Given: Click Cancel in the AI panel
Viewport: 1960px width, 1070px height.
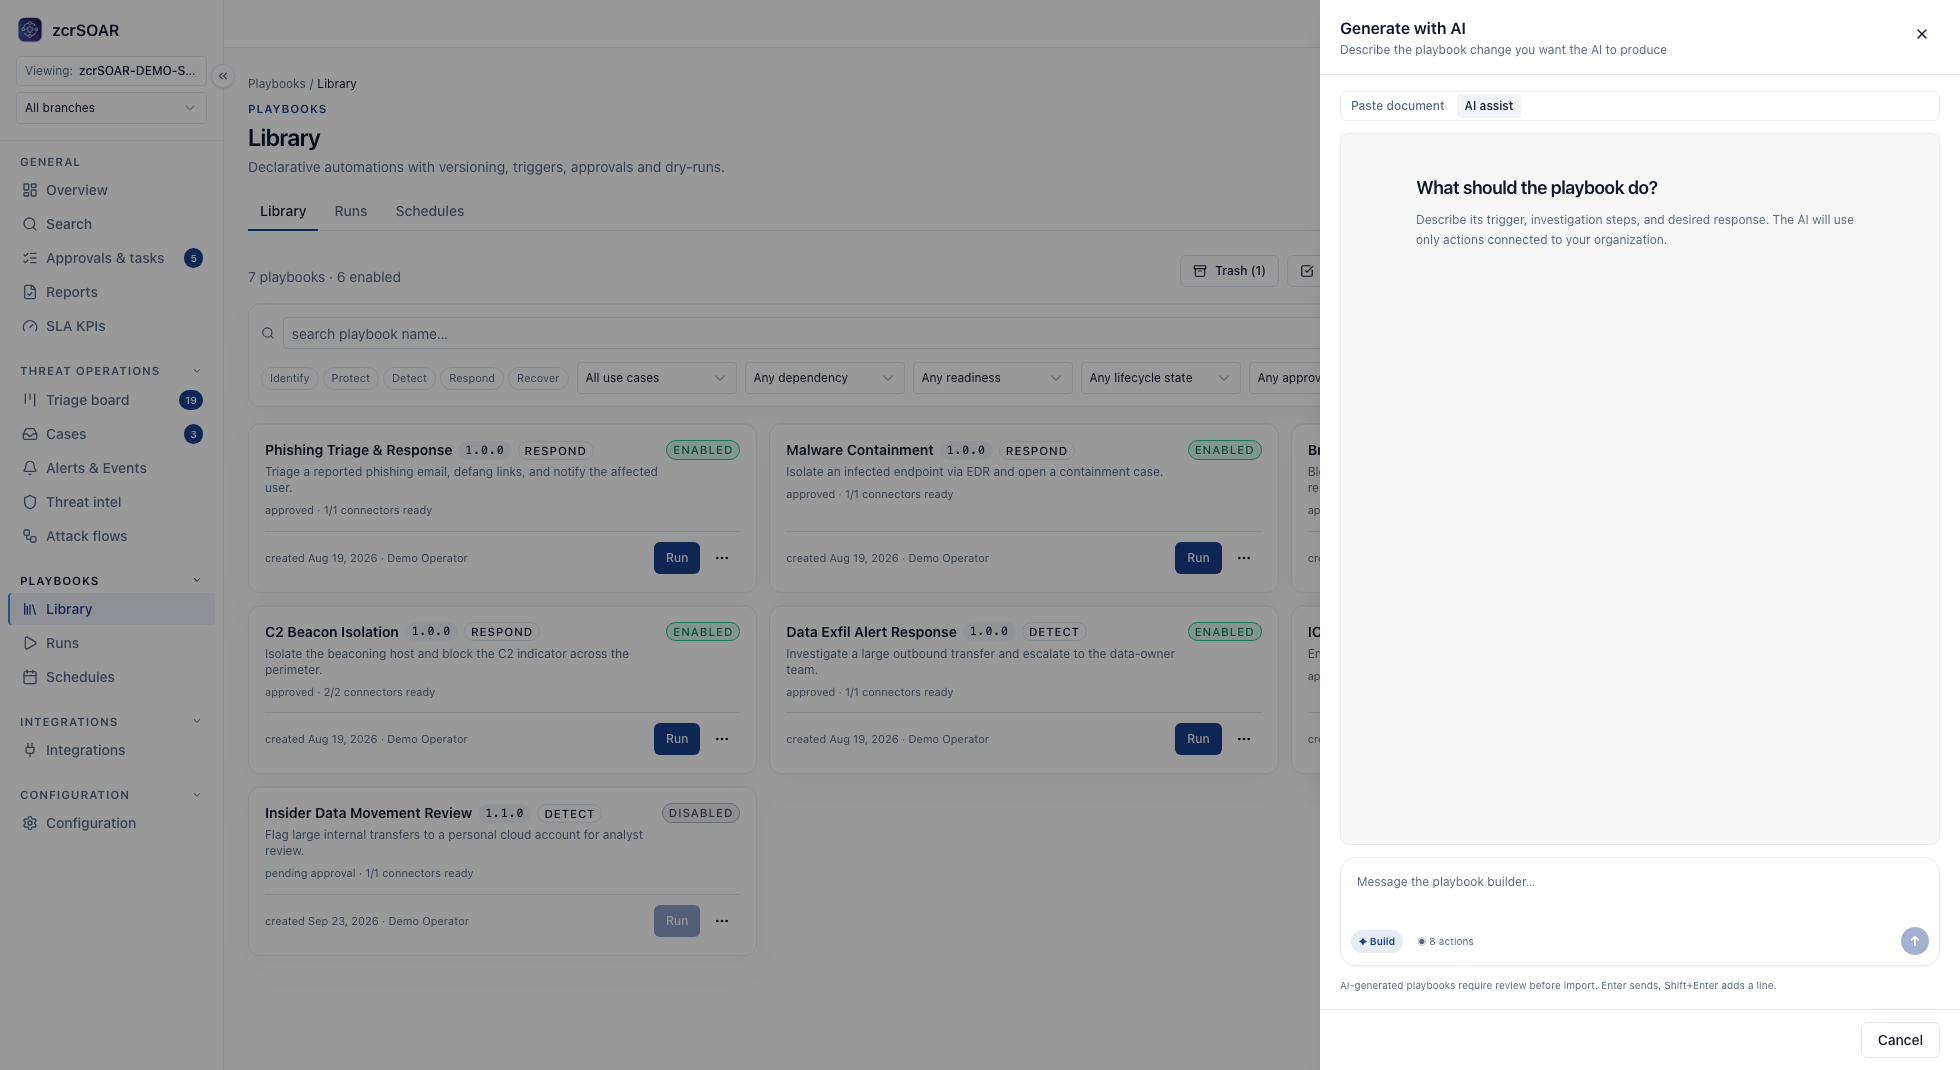Looking at the screenshot, I should [x=1900, y=1040].
